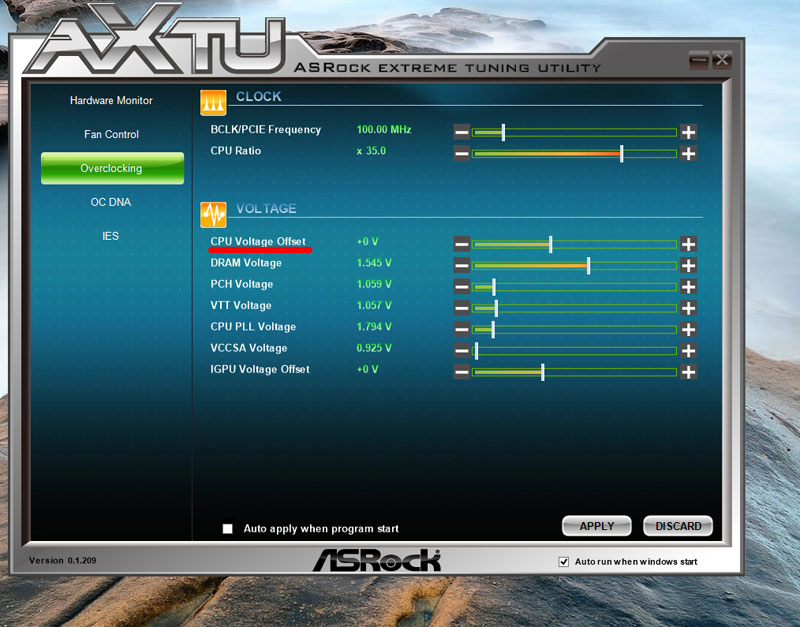Apply the overclocking settings
The width and height of the screenshot is (800, 627).
[x=596, y=526]
